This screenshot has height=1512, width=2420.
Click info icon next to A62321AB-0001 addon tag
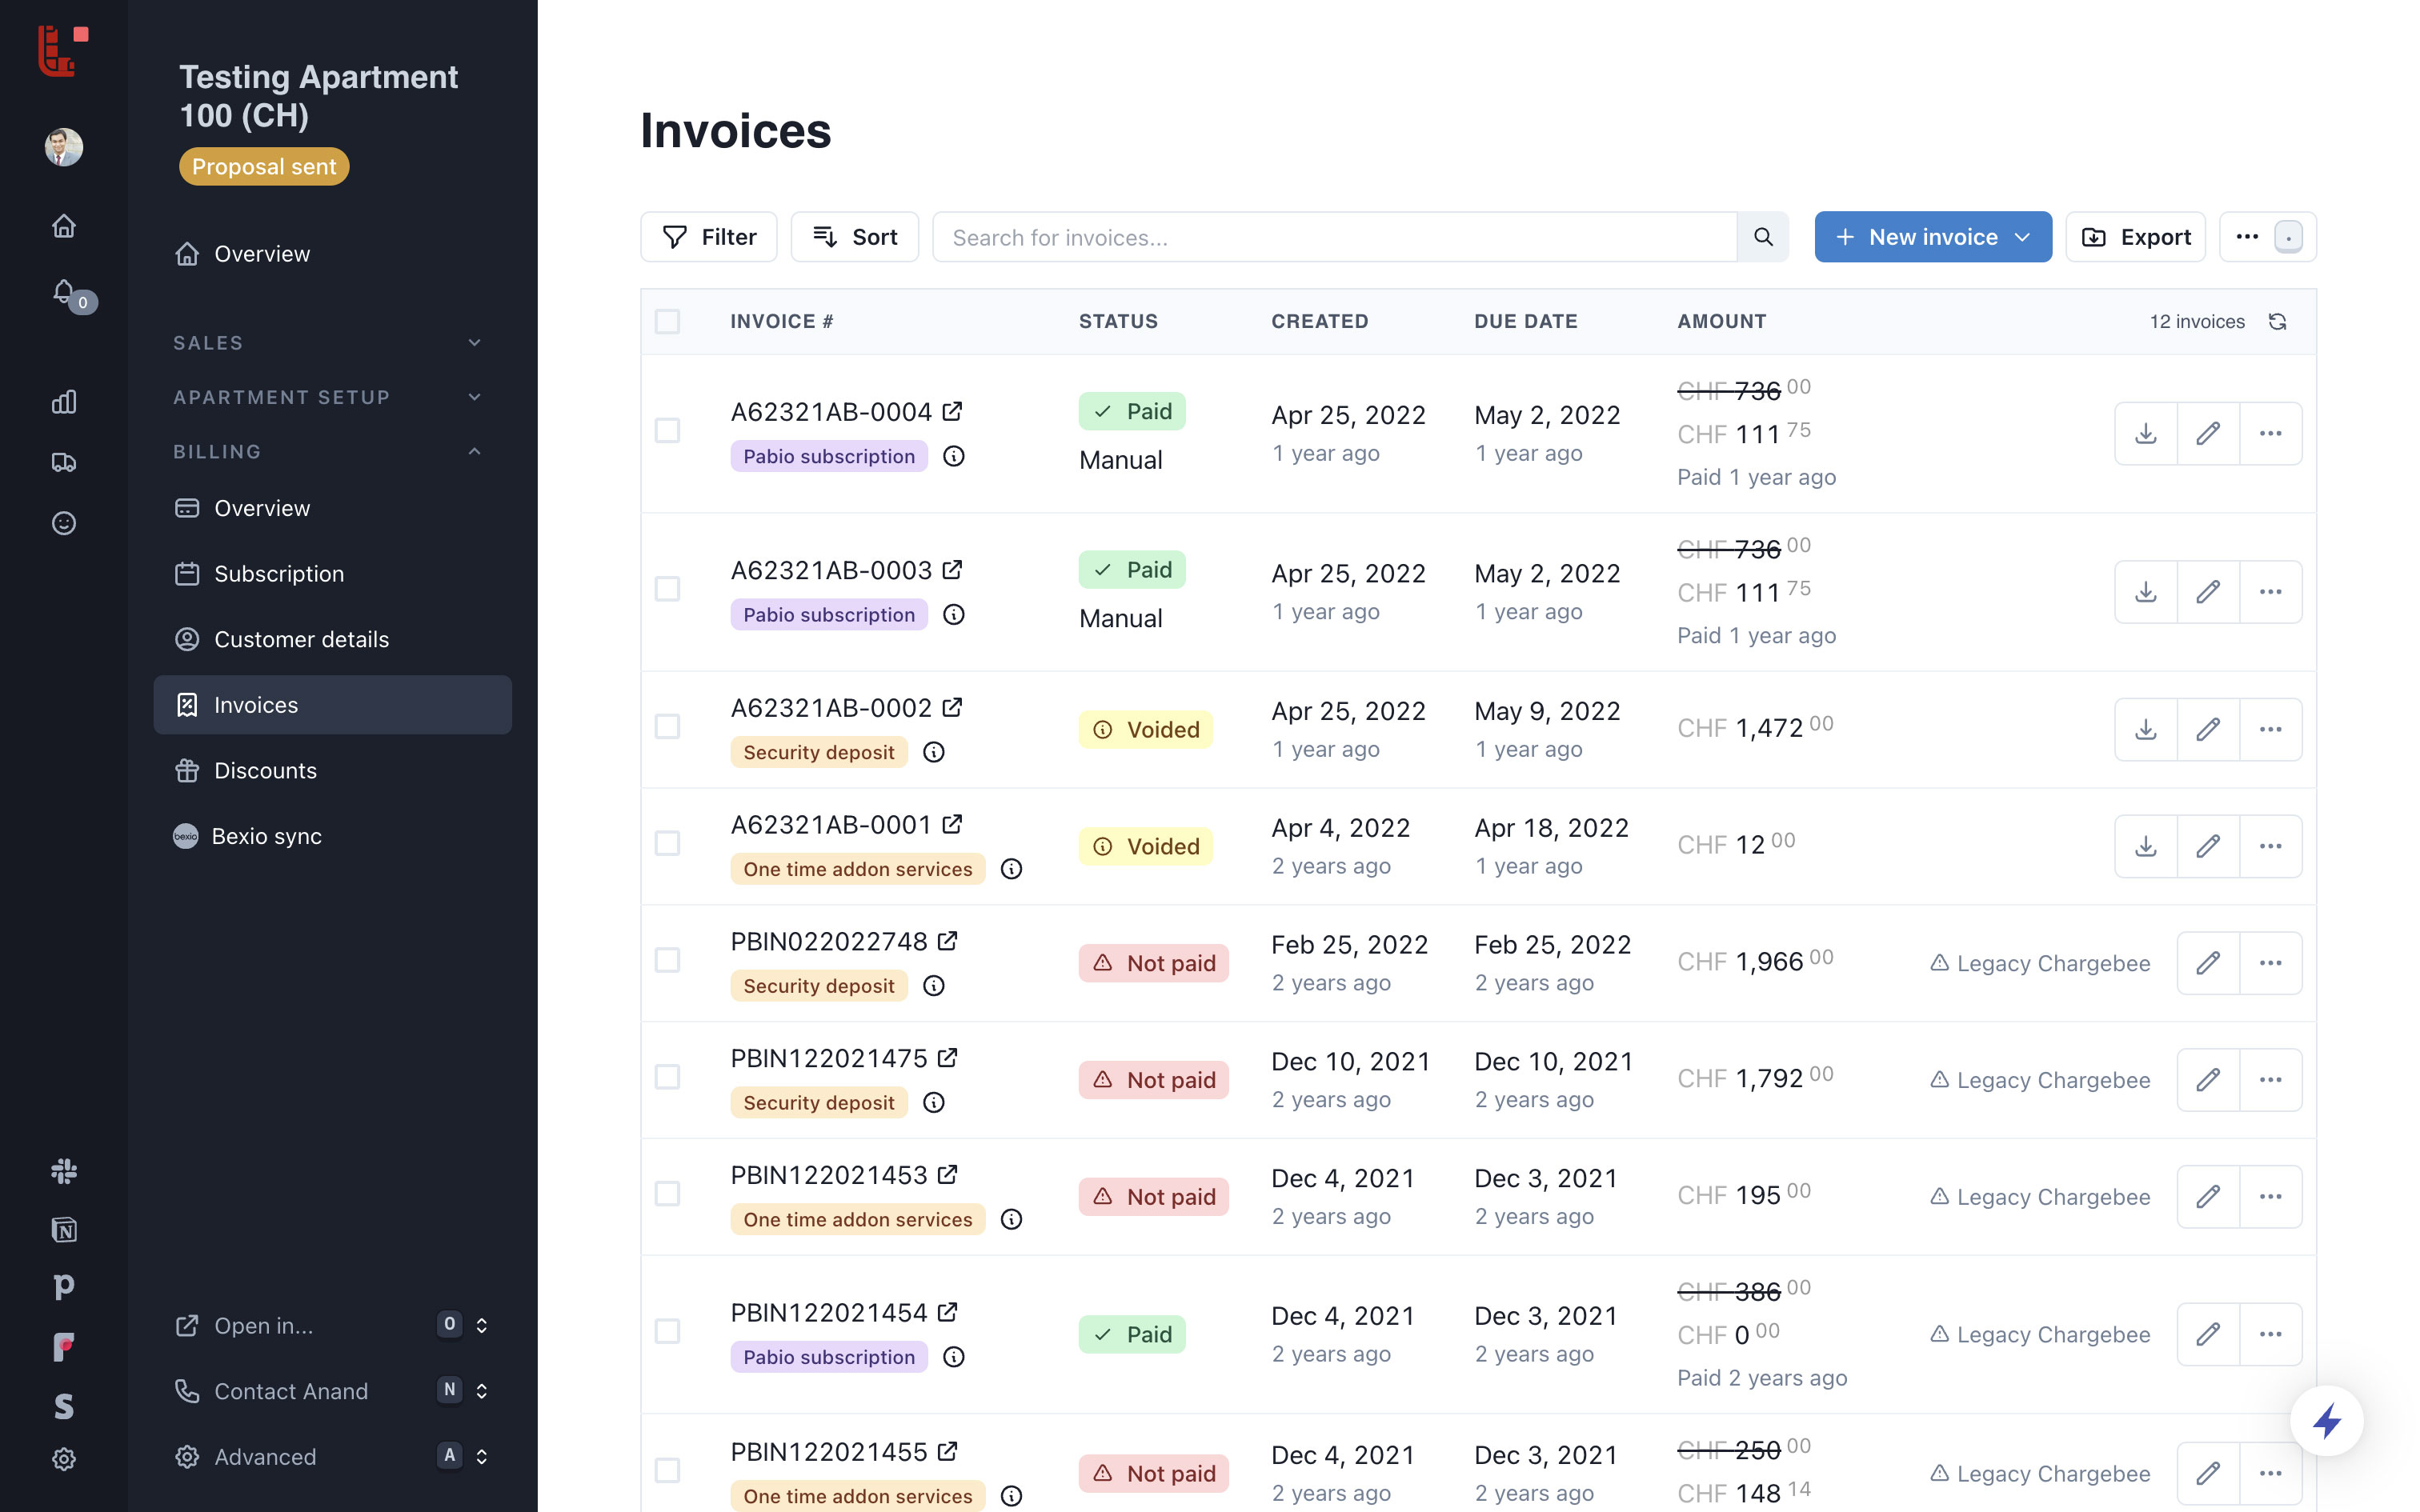point(1011,869)
